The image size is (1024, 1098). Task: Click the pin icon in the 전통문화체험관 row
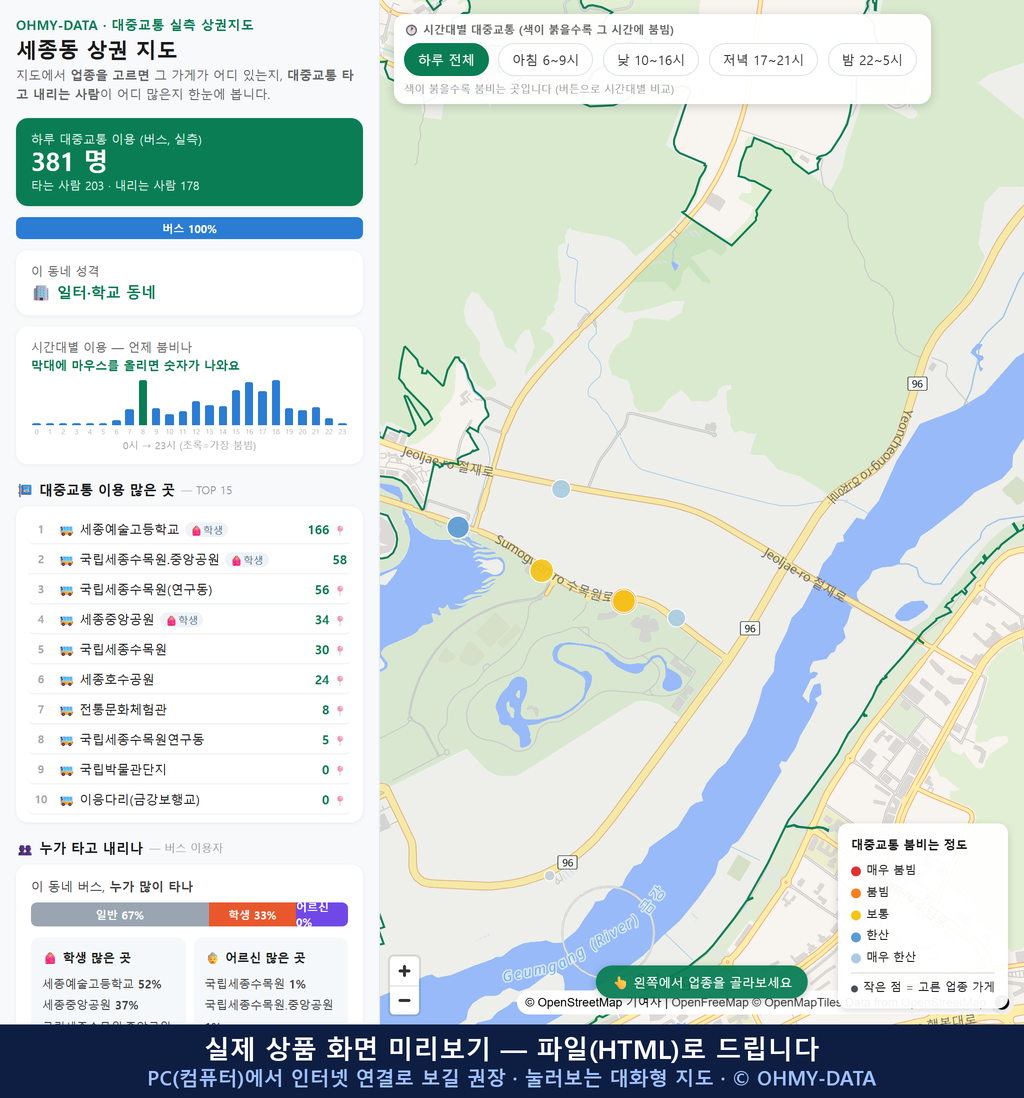[340, 710]
